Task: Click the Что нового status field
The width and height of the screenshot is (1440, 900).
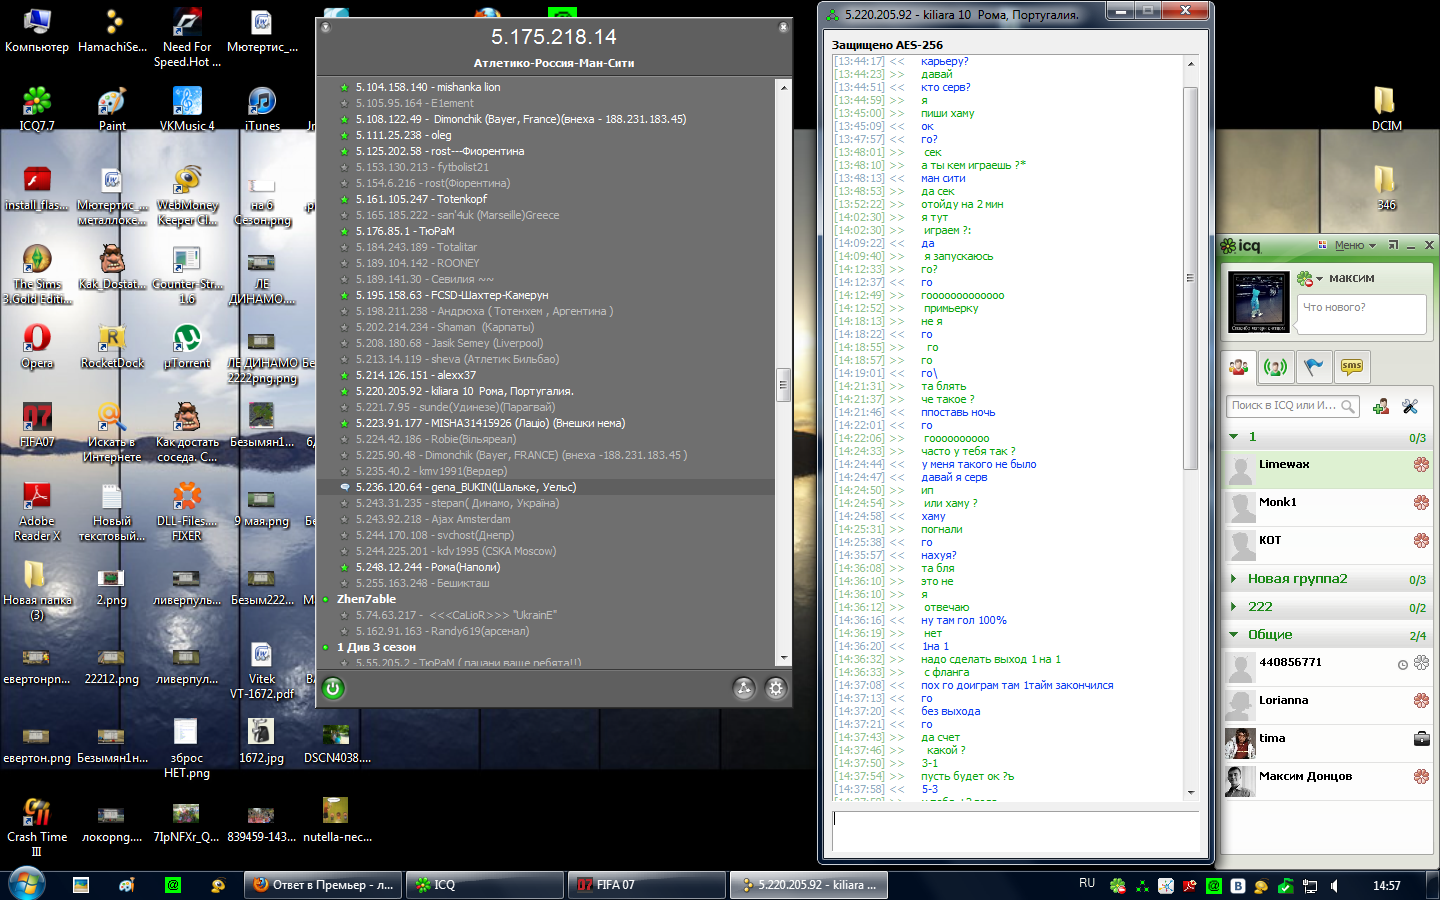Action: 1361,313
